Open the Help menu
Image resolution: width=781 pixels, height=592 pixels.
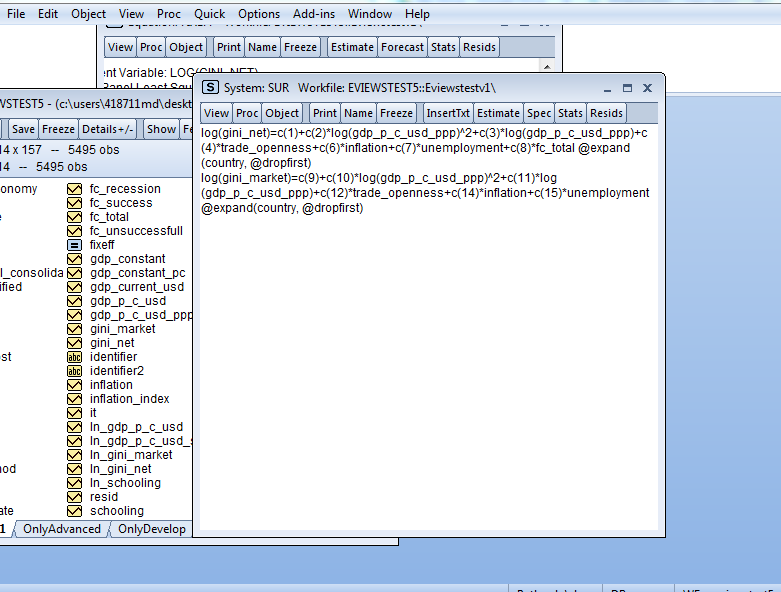click(417, 14)
